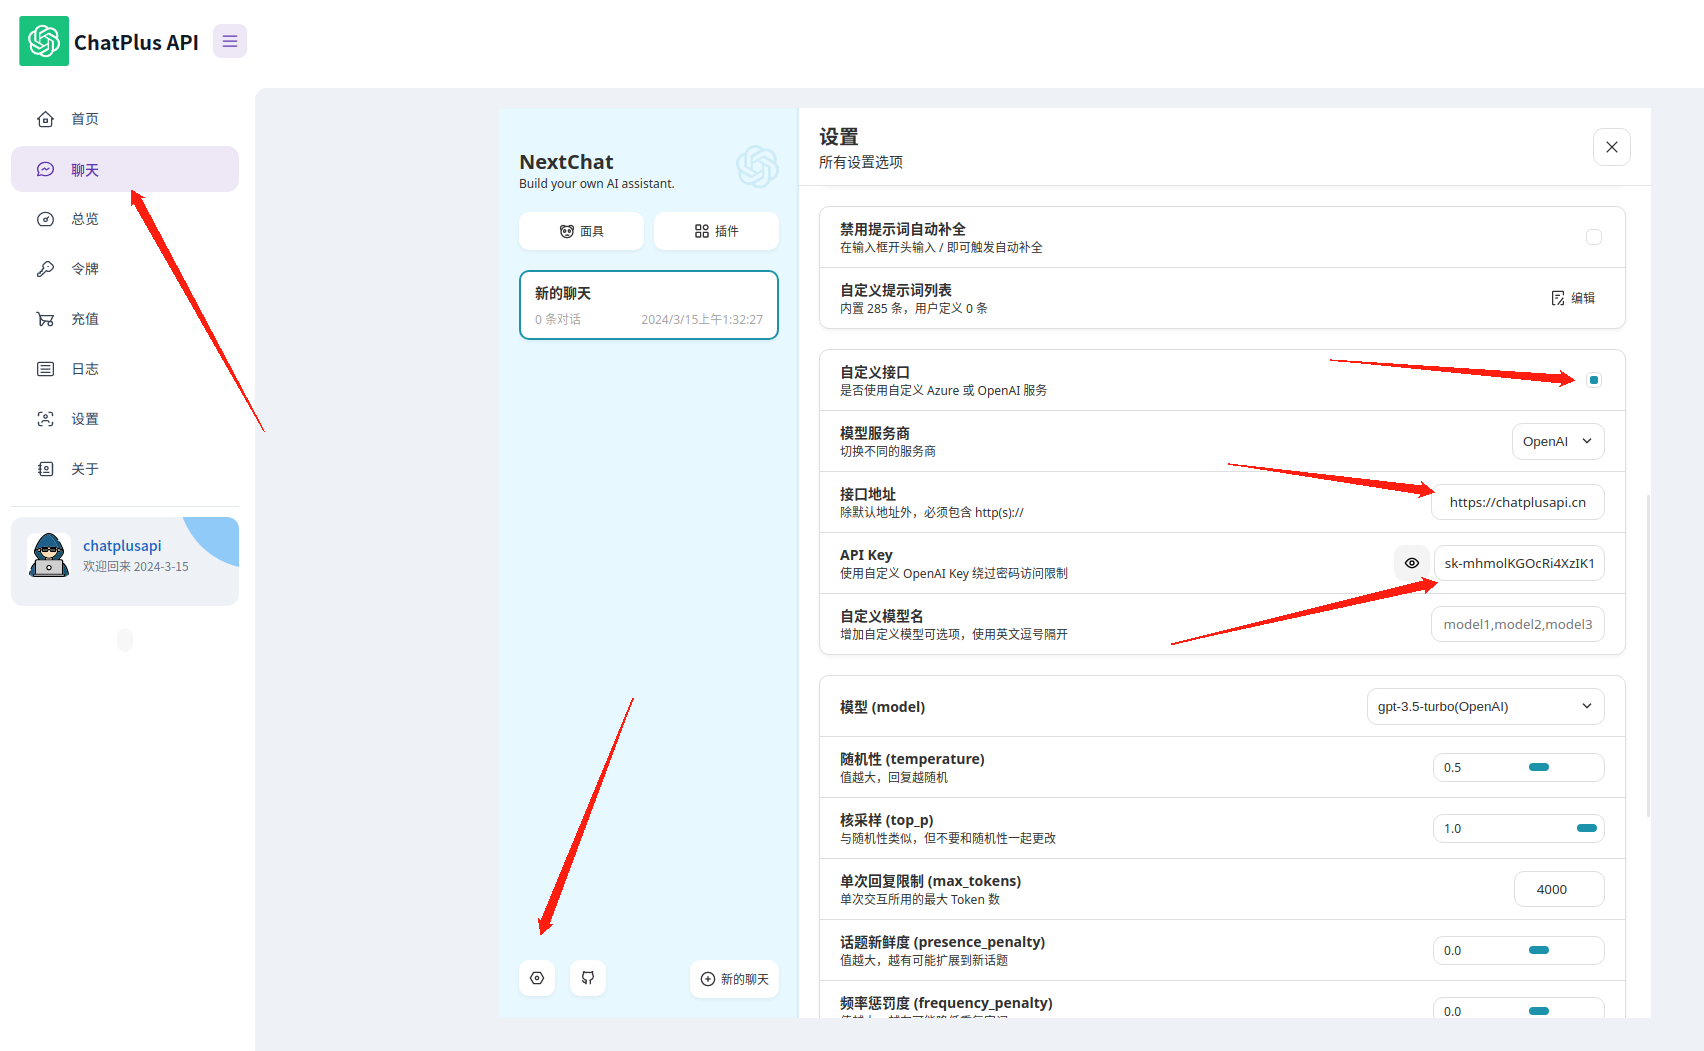Start a new chat with 新的聊天 button
1704x1051 pixels.
click(x=734, y=979)
